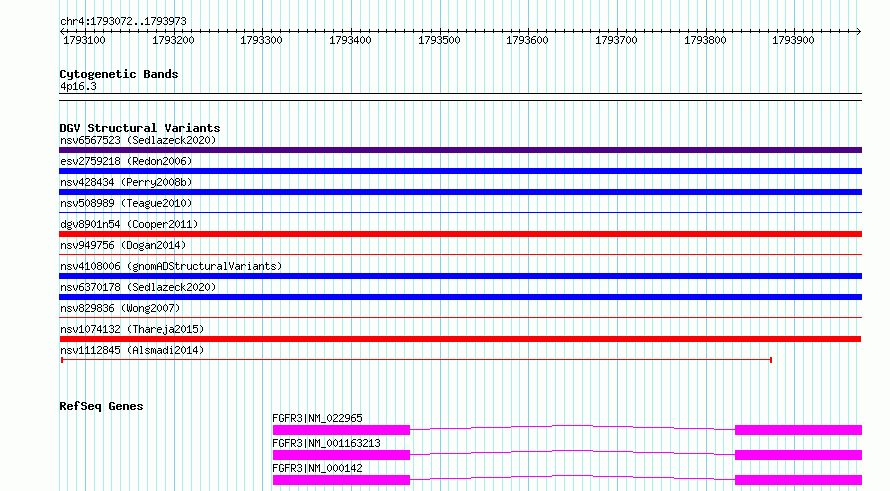890x491 pixels.
Task: Click second exon of FGFR3|NM_001163213
Action: (799, 455)
